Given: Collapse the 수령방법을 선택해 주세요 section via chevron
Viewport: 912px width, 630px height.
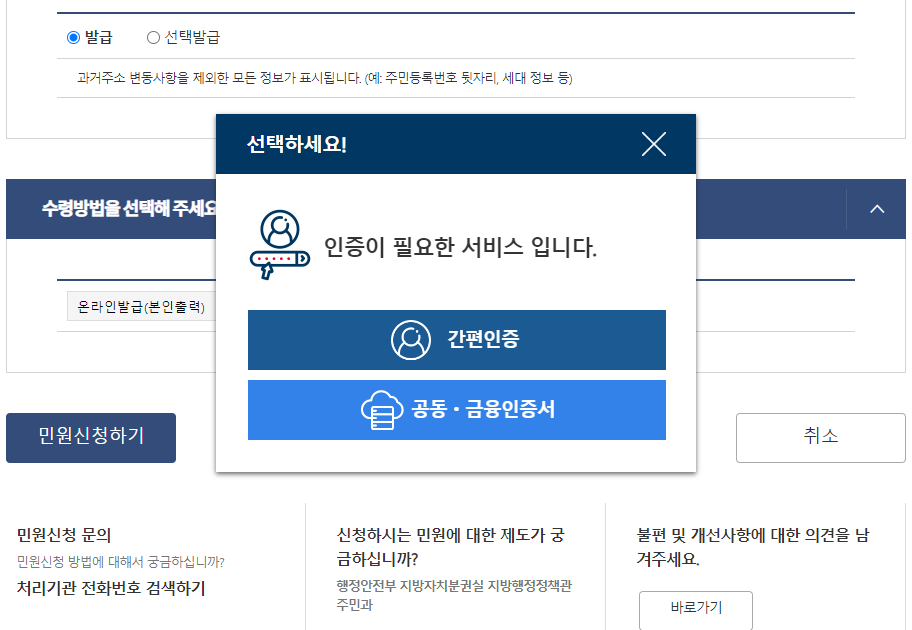Looking at the screenshot, I should 877,209.
